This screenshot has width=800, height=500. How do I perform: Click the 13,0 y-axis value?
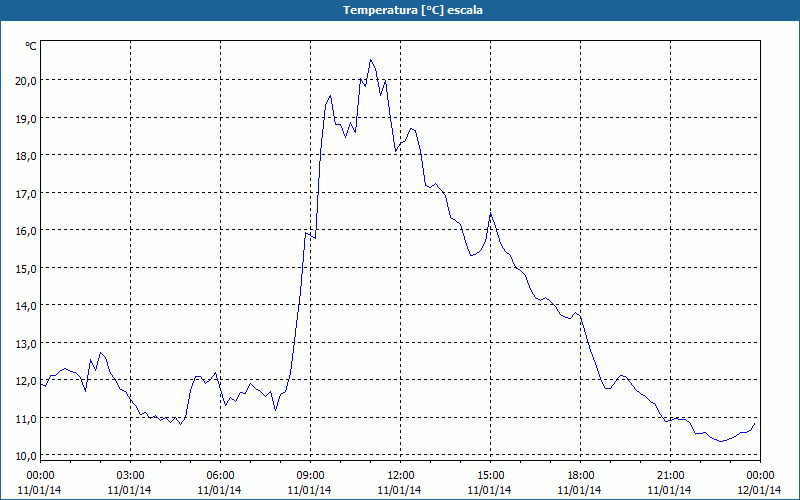pyautogui.click(x=27, y=344)
